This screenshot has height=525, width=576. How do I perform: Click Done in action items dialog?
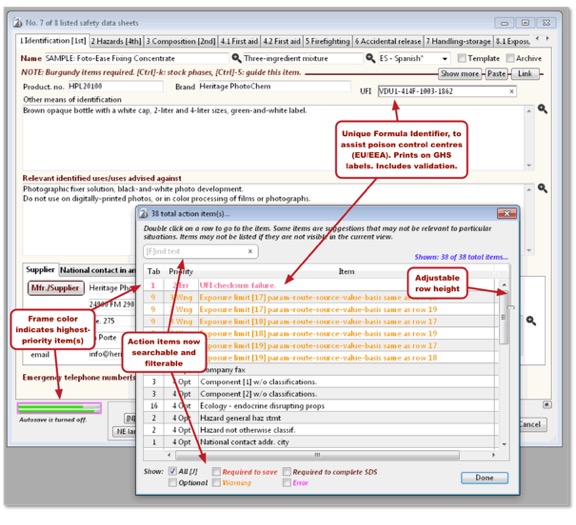pos(485,478)
